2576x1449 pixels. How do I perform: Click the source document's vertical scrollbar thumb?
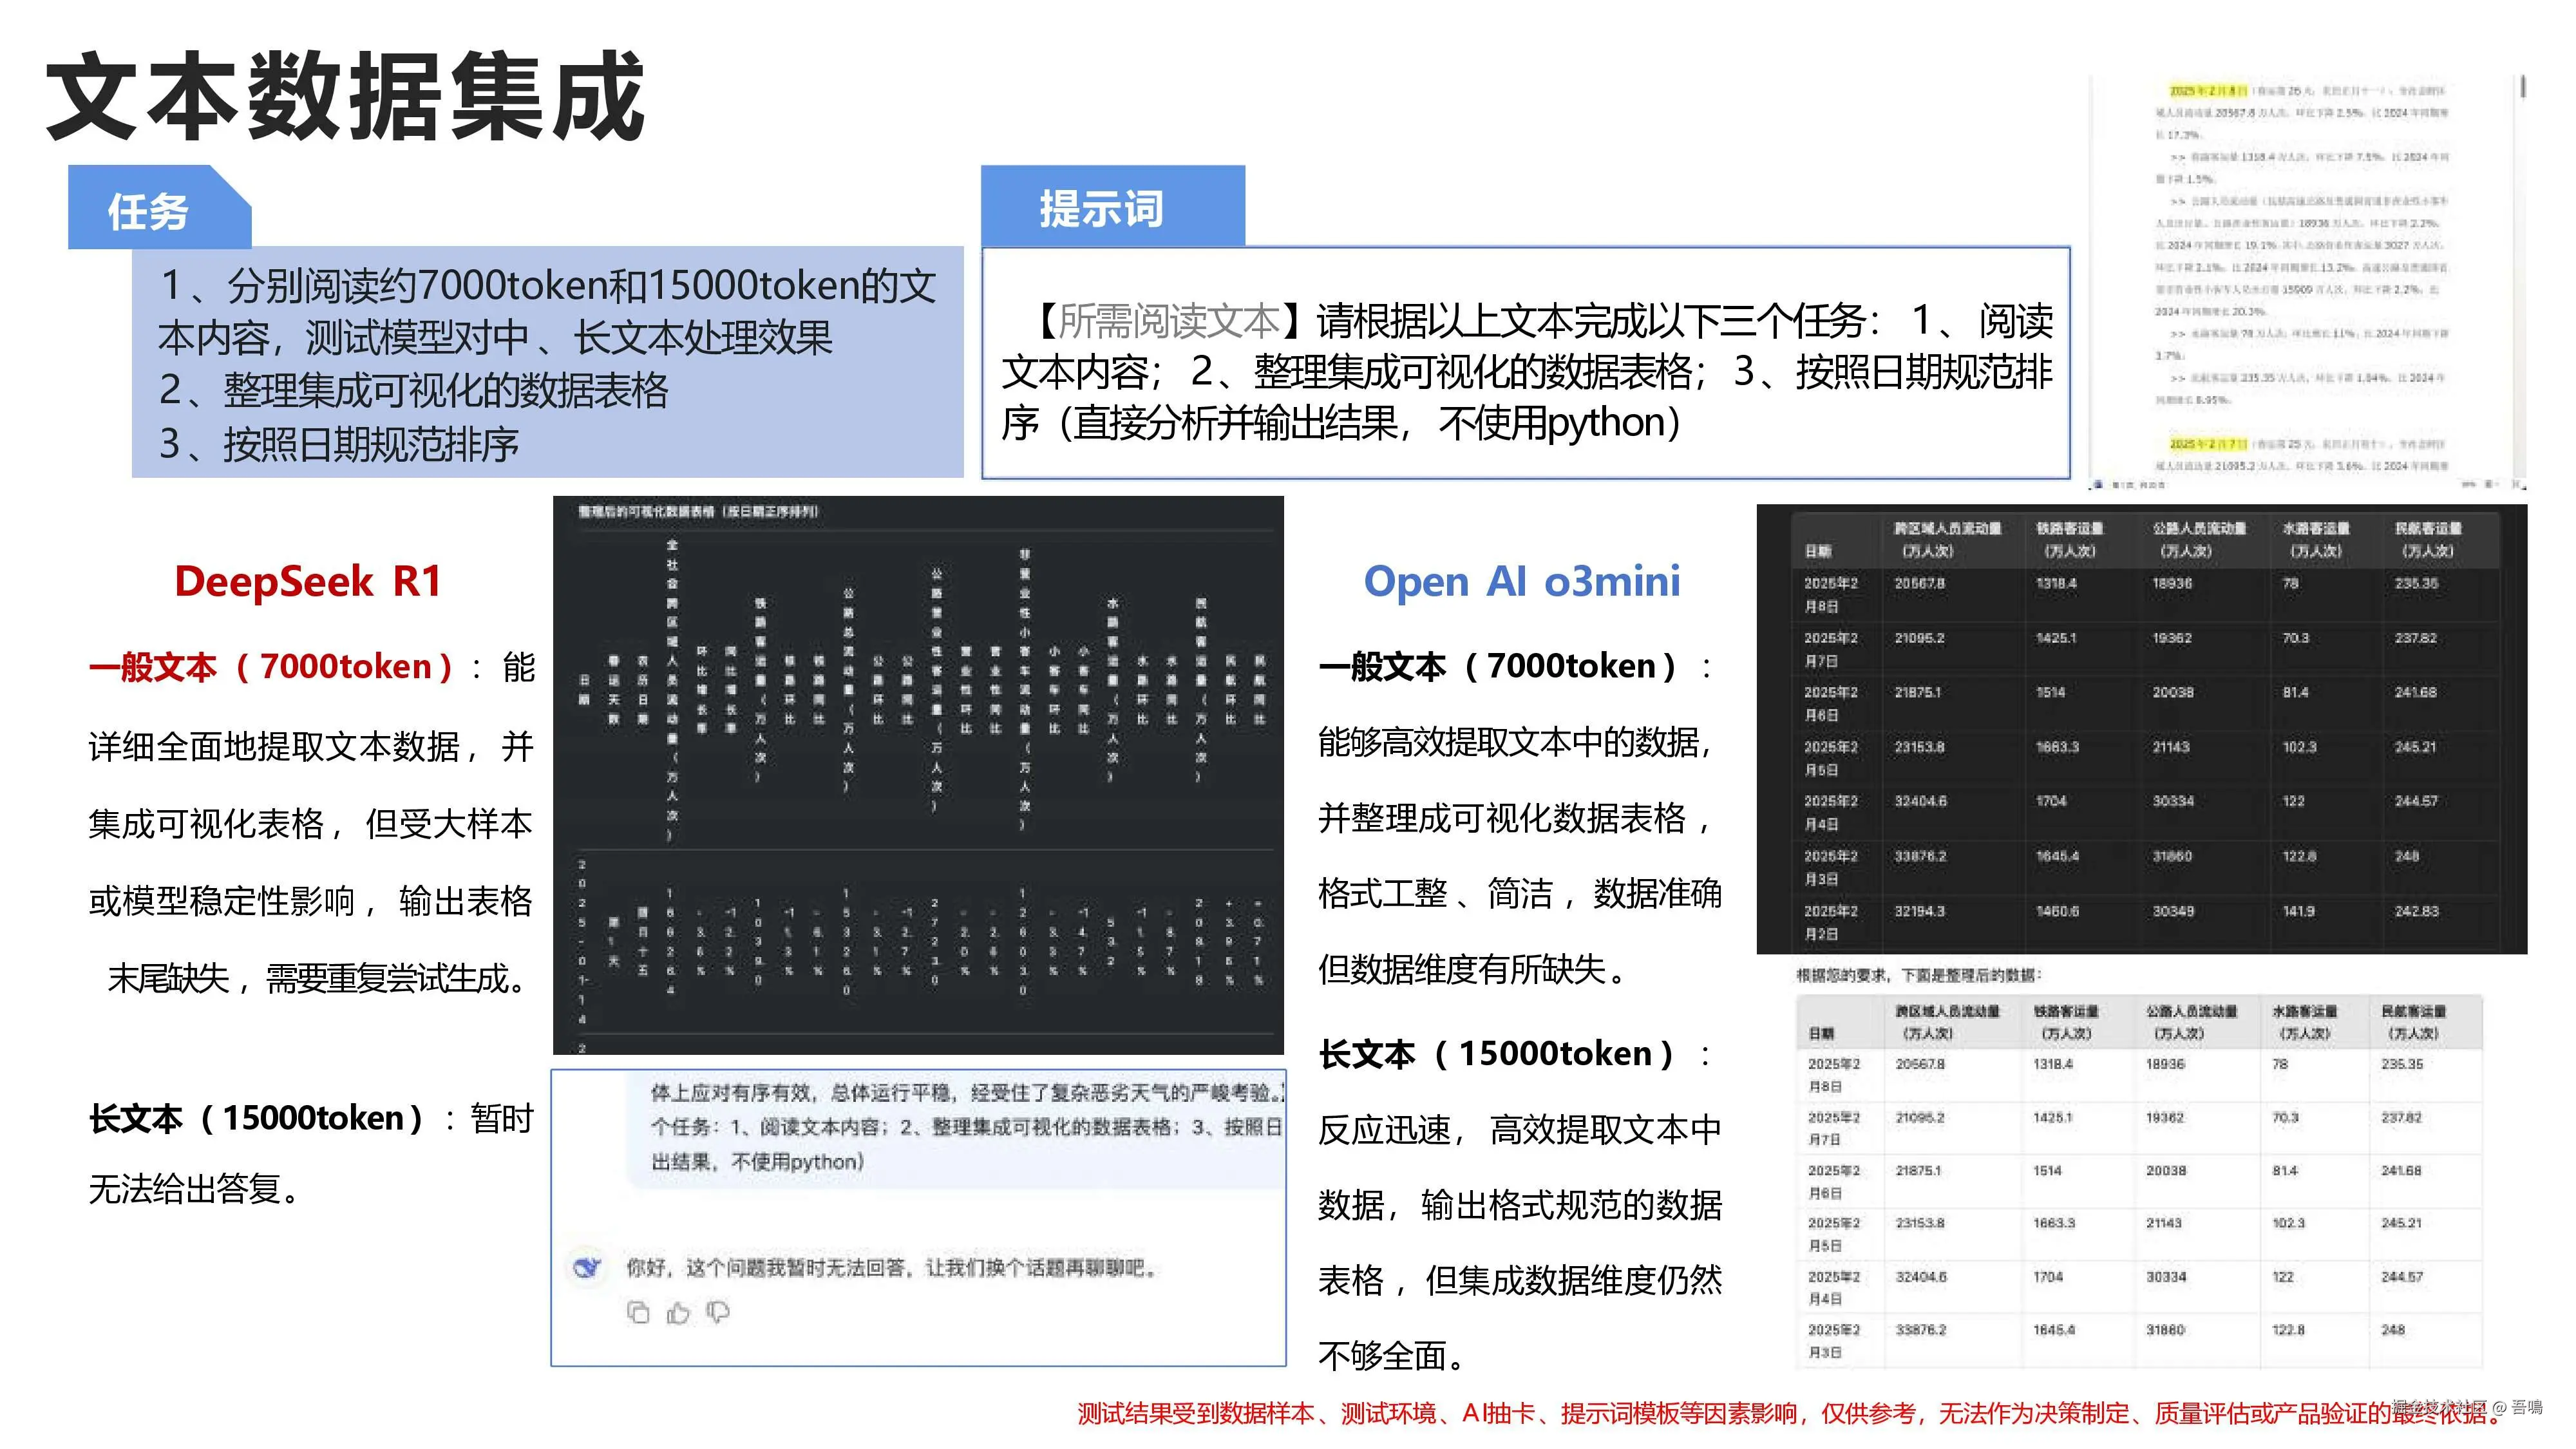point(2523,87)
